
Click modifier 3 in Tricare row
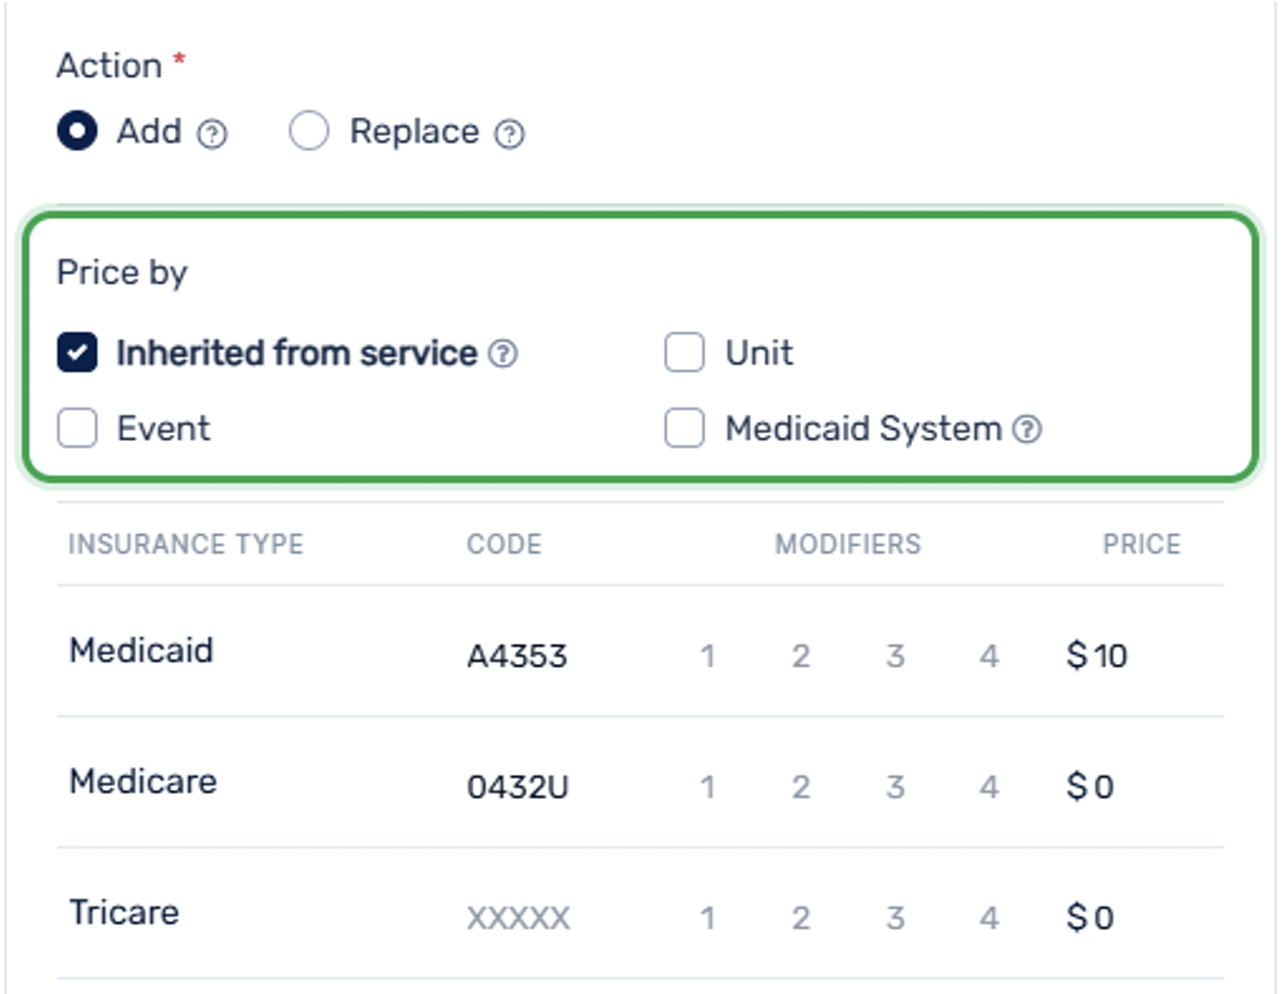[x=895, y=918]
